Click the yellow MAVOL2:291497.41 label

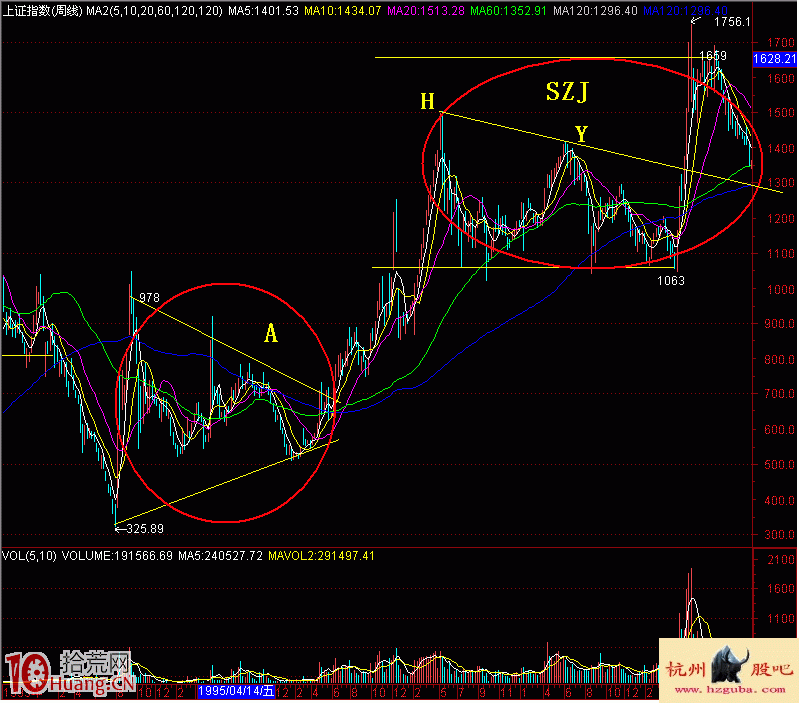(x=322, y=556)
